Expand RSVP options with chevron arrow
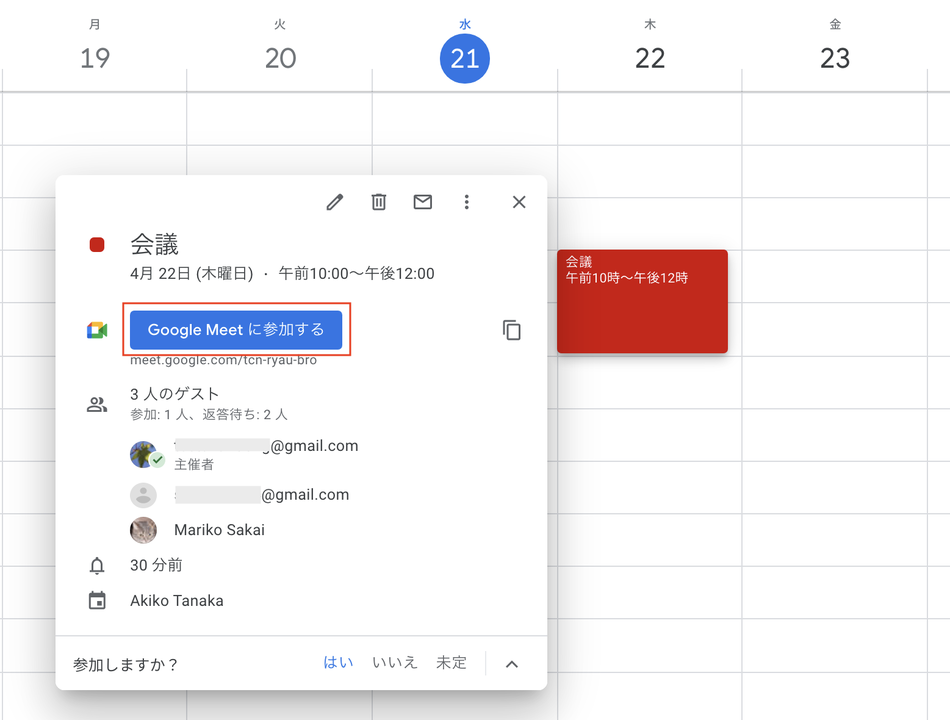Screen dimensions: 950x720 512,664
